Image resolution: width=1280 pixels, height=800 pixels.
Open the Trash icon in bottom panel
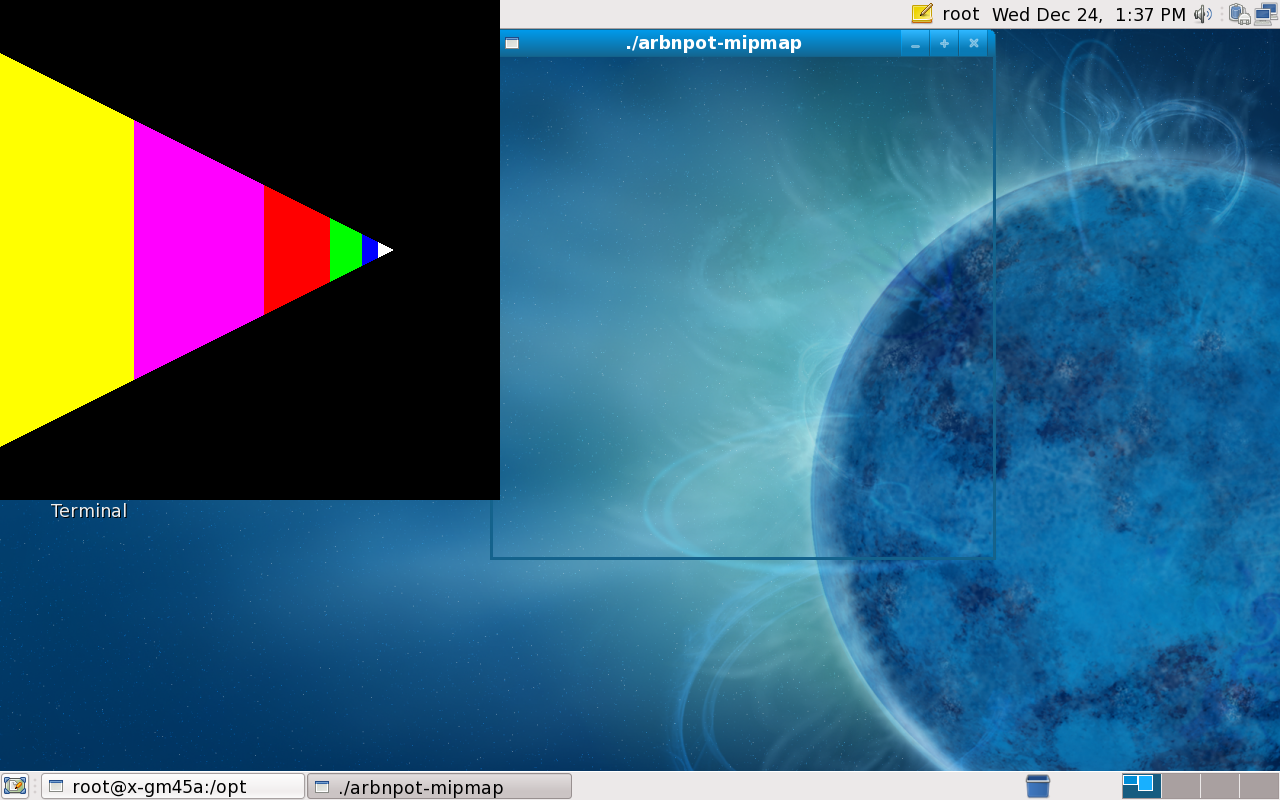(x=1038, y=786)
